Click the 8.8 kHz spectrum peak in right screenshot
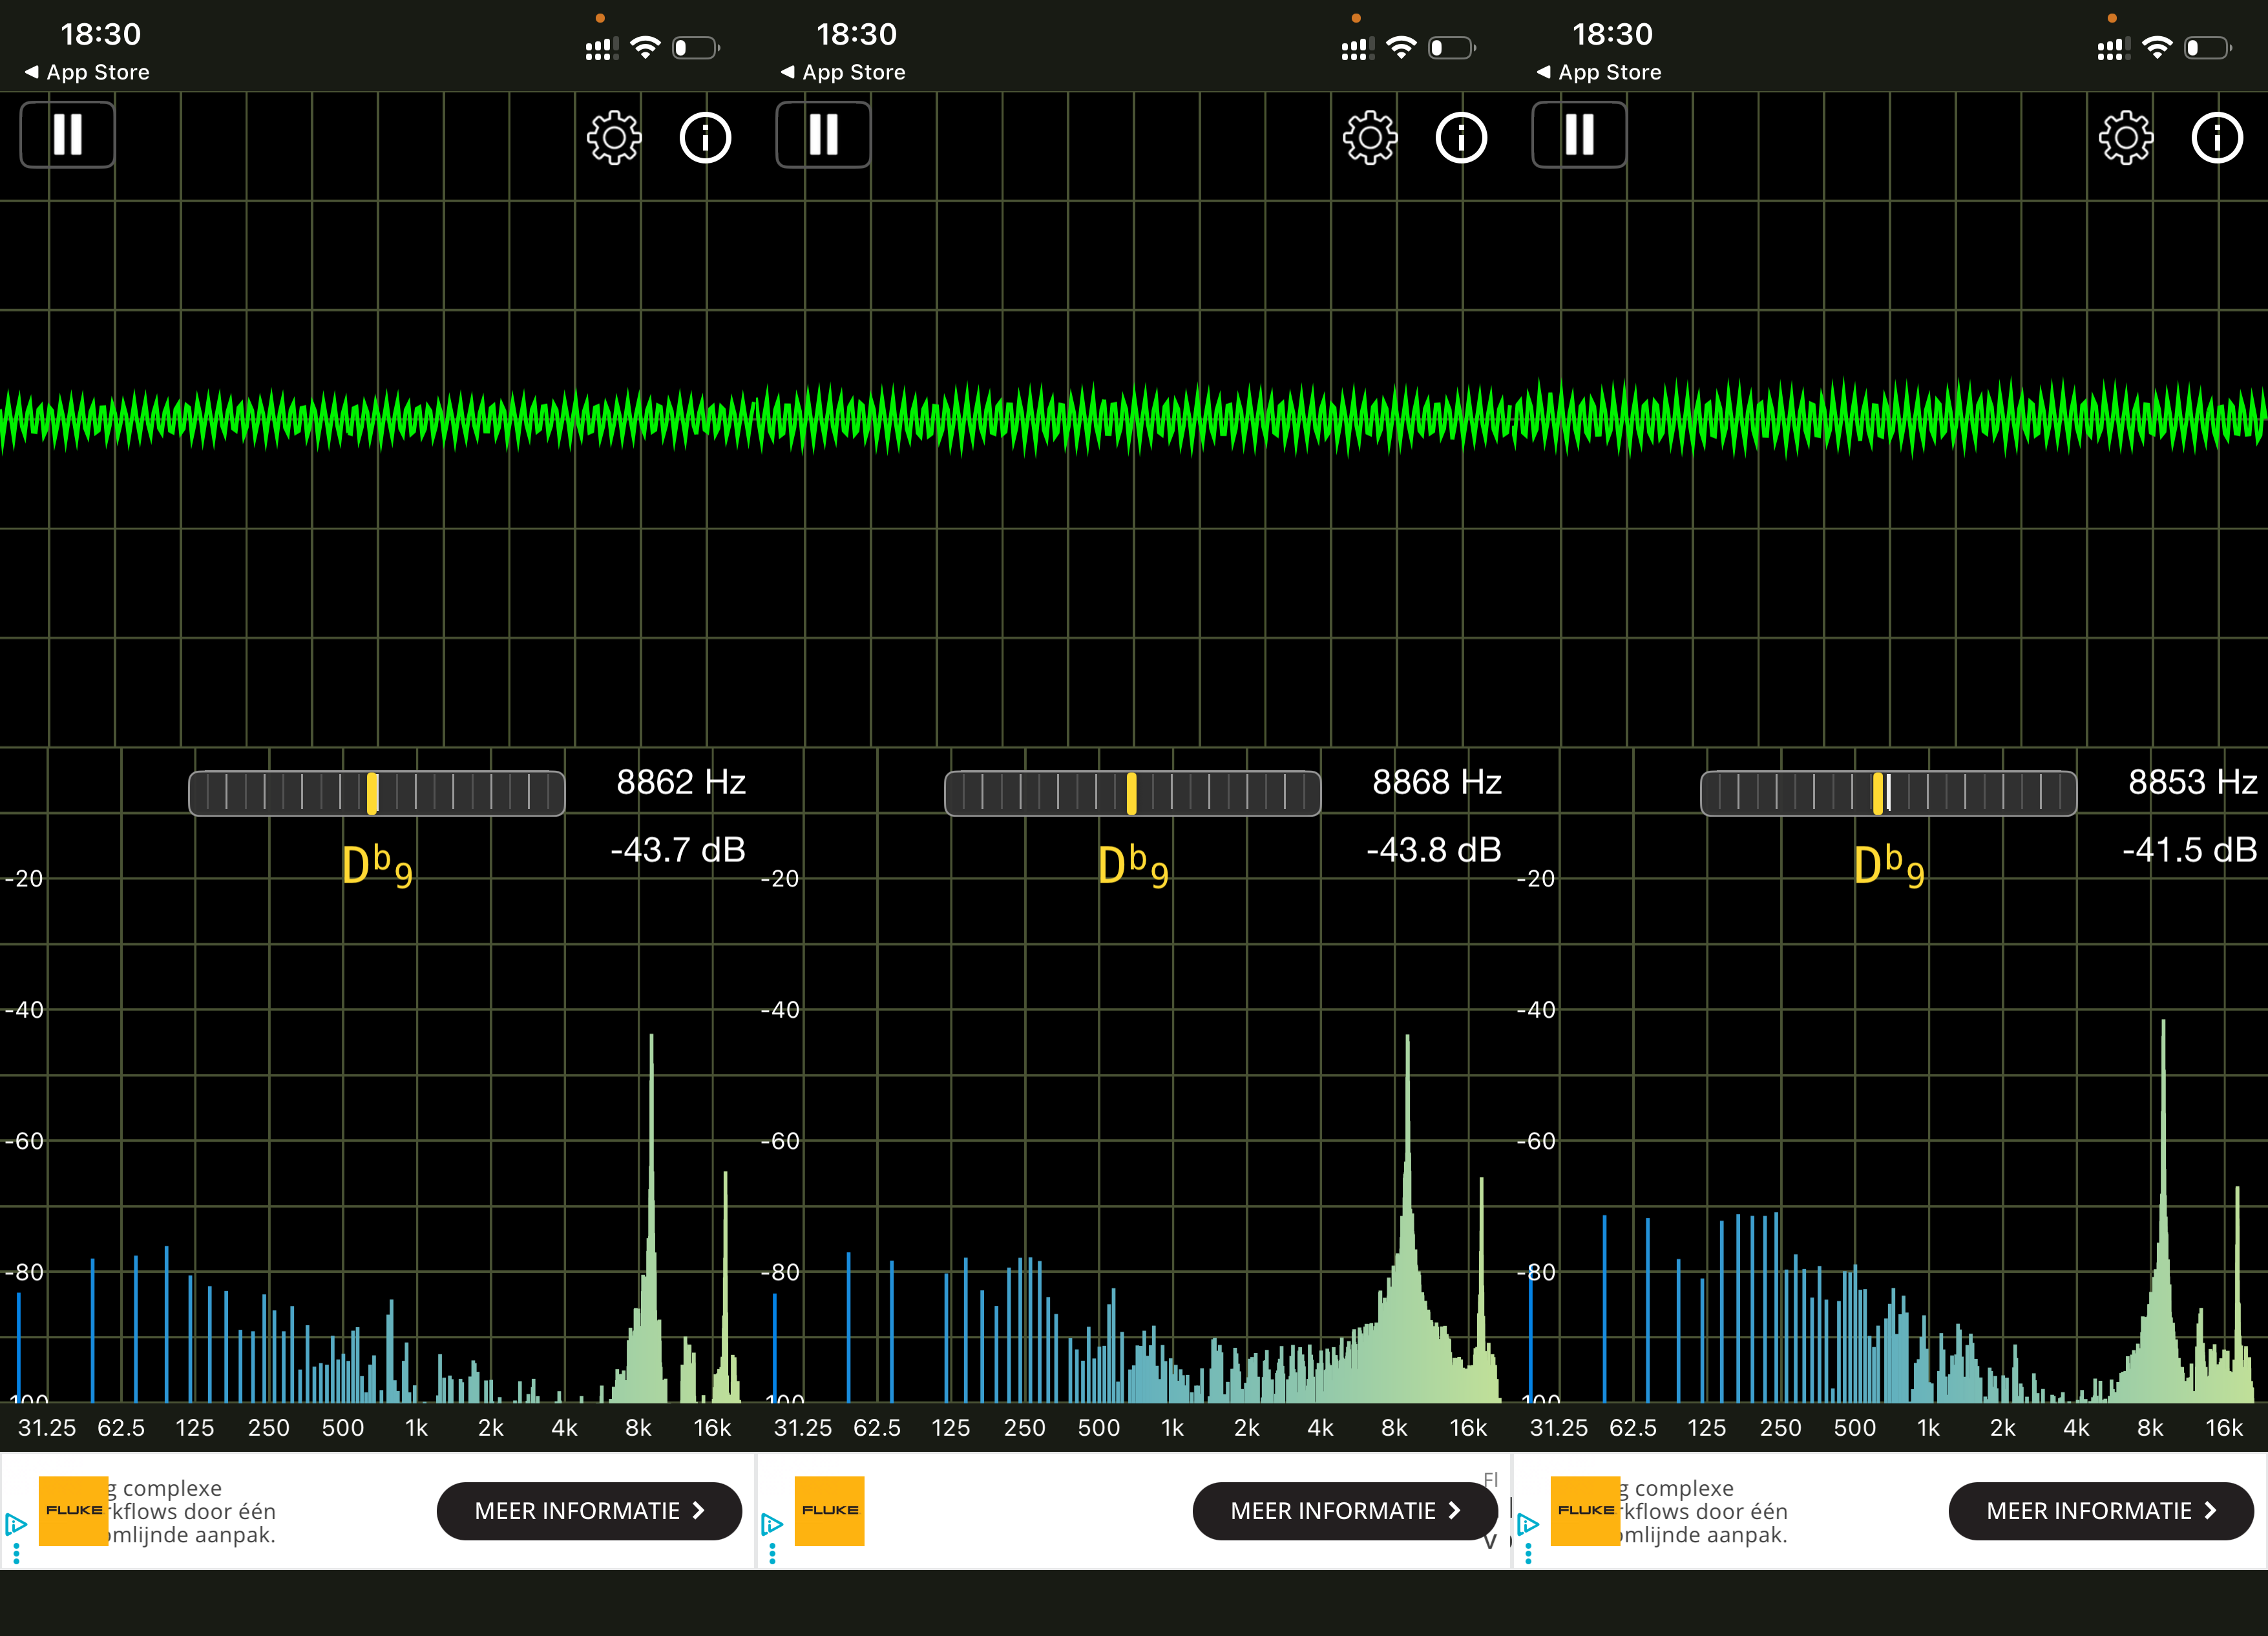This screenshot has width=2268, height=1636. pos(2163,1210)
